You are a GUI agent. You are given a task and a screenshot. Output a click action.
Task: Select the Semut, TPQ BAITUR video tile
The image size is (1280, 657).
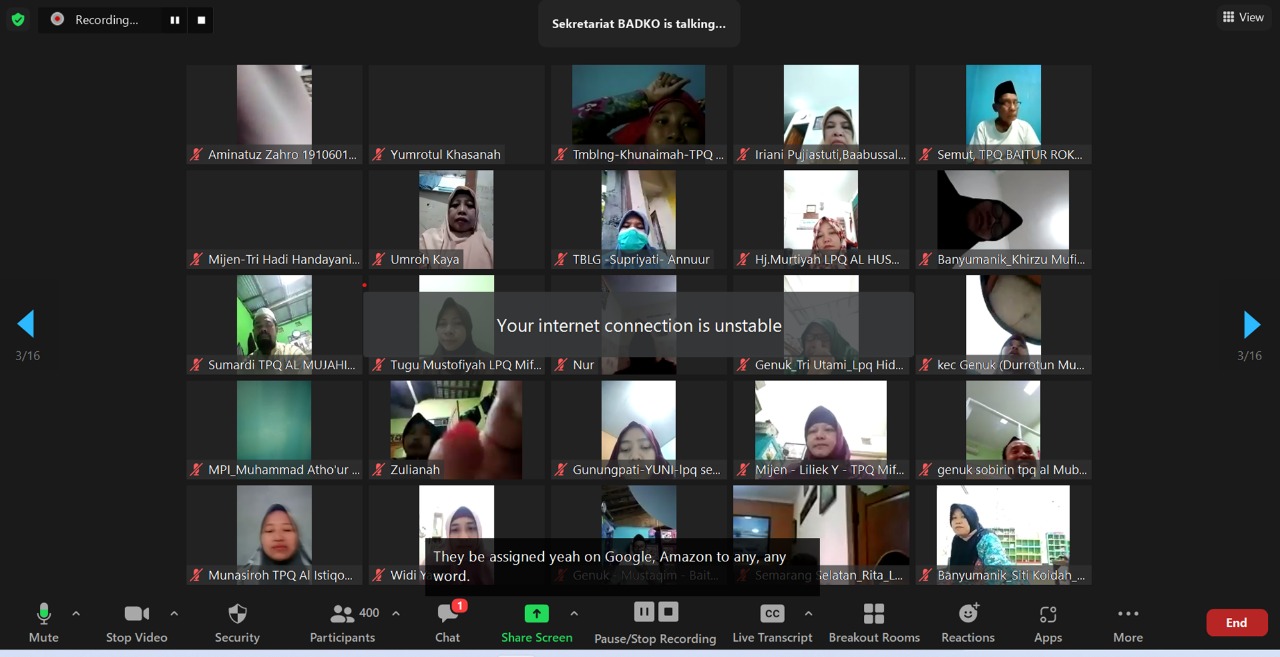(1003, 114)
